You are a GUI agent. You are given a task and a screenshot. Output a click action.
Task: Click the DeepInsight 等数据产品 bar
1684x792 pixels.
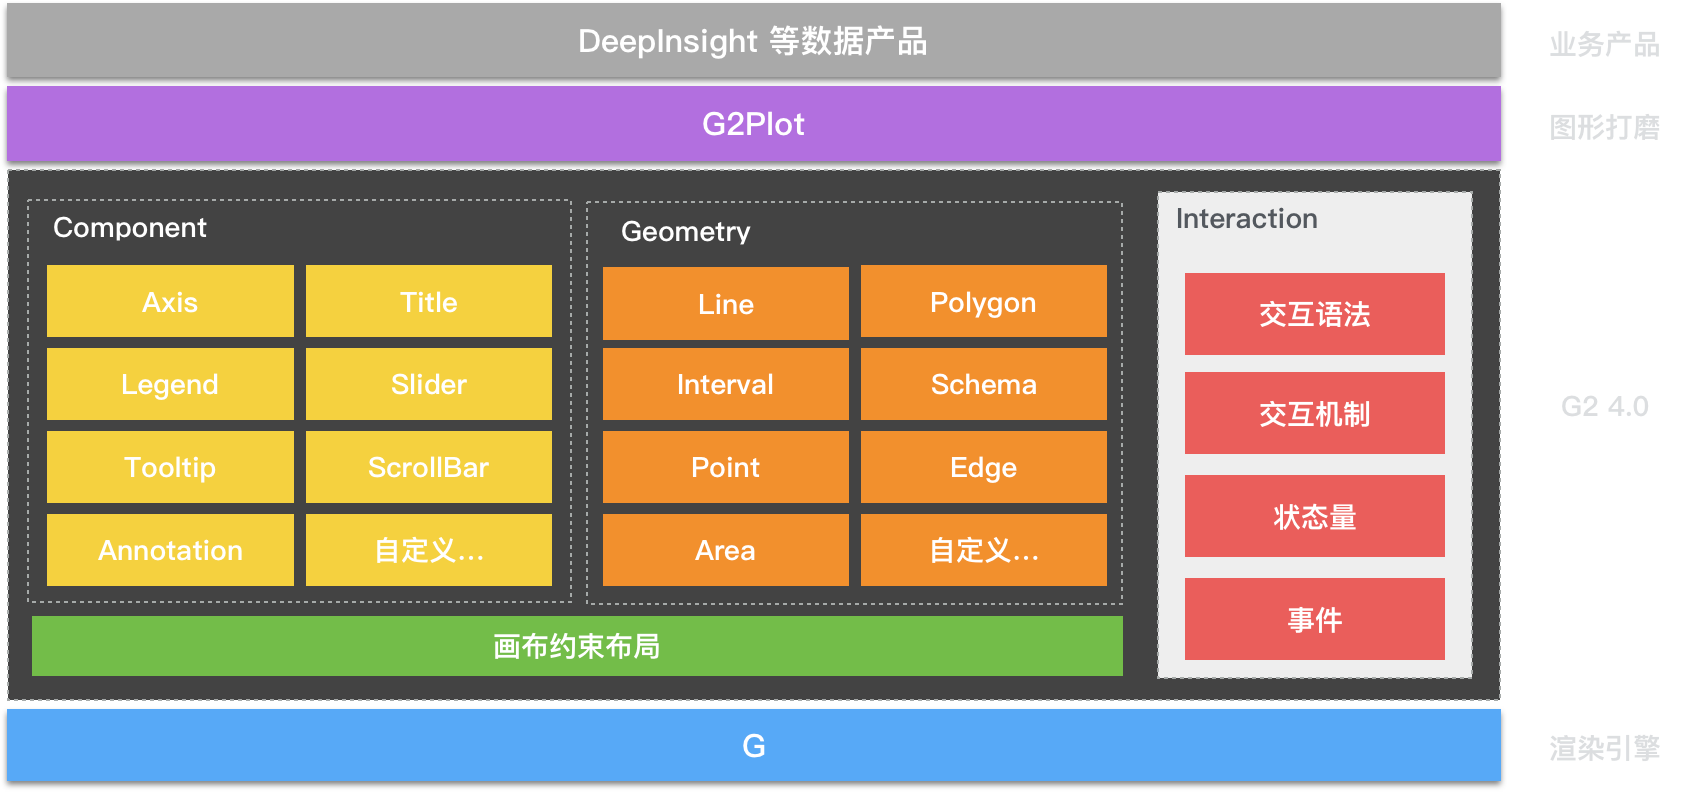[753, 41]
